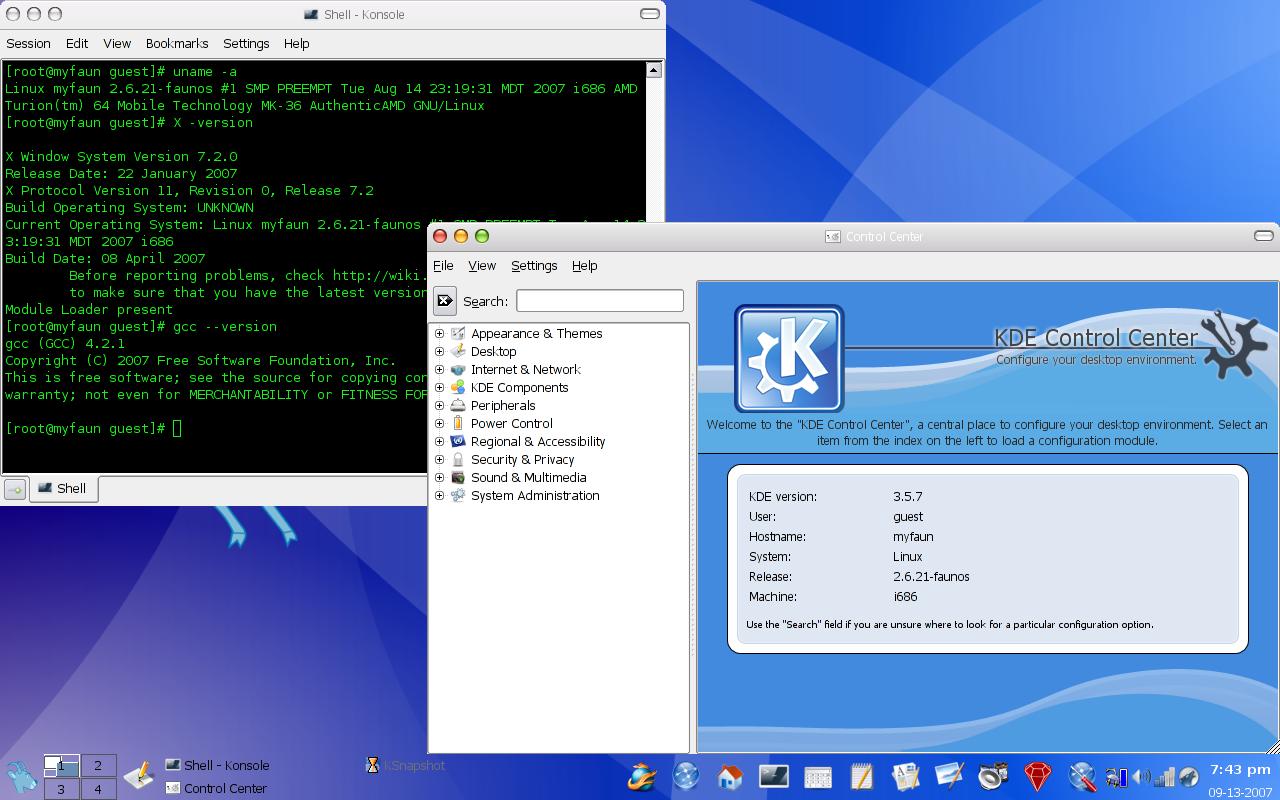Viewport: 1280px width, 800px height.
Task: Open the Help menu in Konsole
Action: [x=297, y=43]
